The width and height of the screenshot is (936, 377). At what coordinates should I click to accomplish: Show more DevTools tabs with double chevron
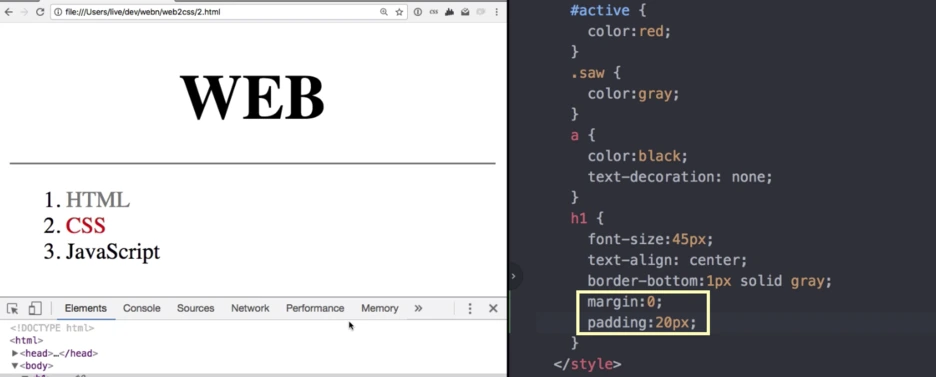[418, 308]
